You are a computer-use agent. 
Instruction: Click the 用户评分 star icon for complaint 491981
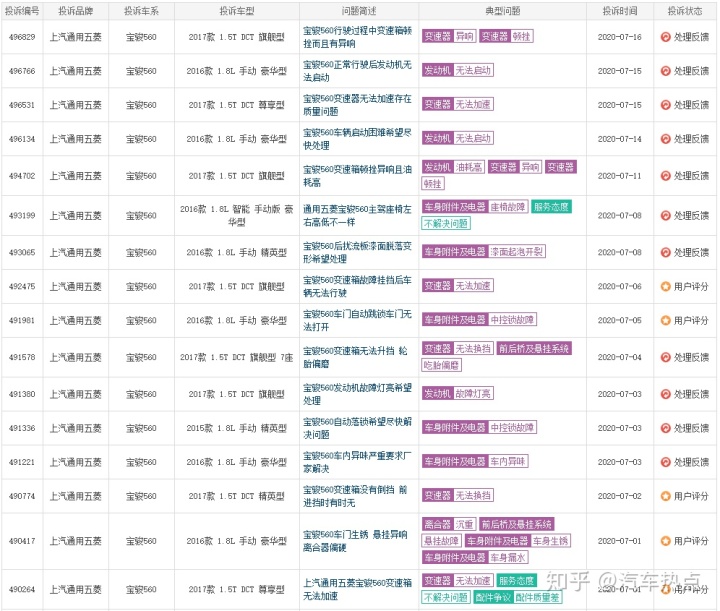[x=665, y=320]
